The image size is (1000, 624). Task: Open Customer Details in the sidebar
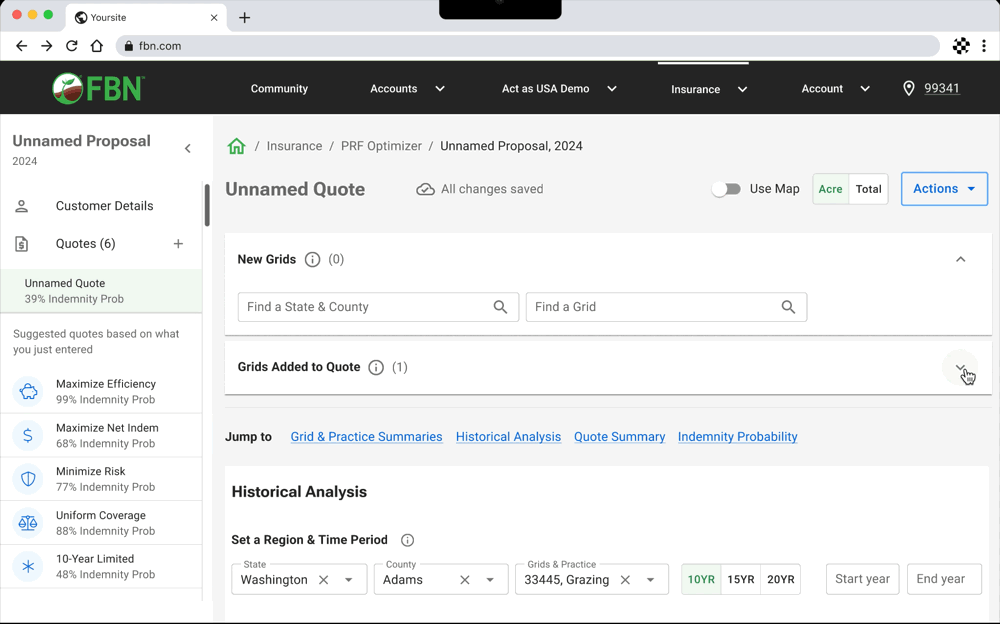(x=102, y=206)
